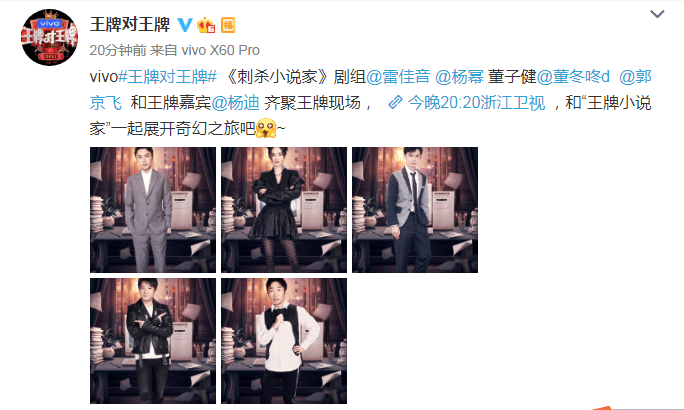
Task: Open the @杨迪 mention link
Action: (x=236, y=103)
